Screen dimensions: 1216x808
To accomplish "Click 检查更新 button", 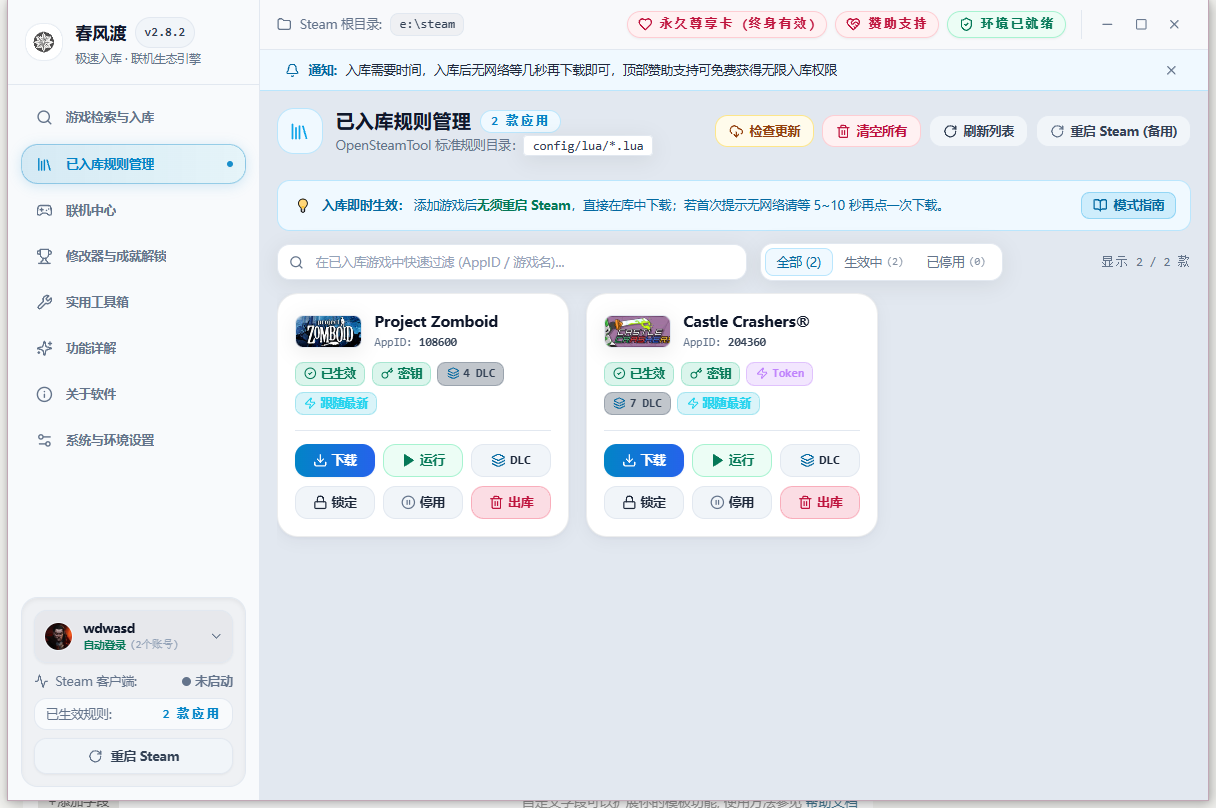I will [x=764, y=131].
